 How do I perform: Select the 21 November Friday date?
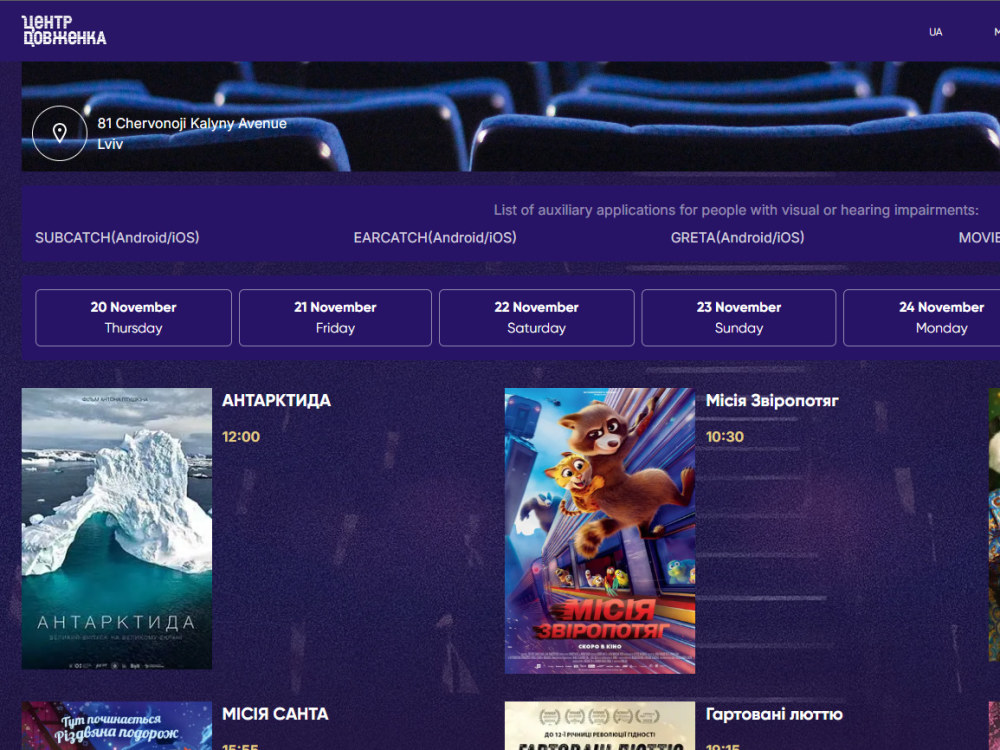click(x=335, y=318)
